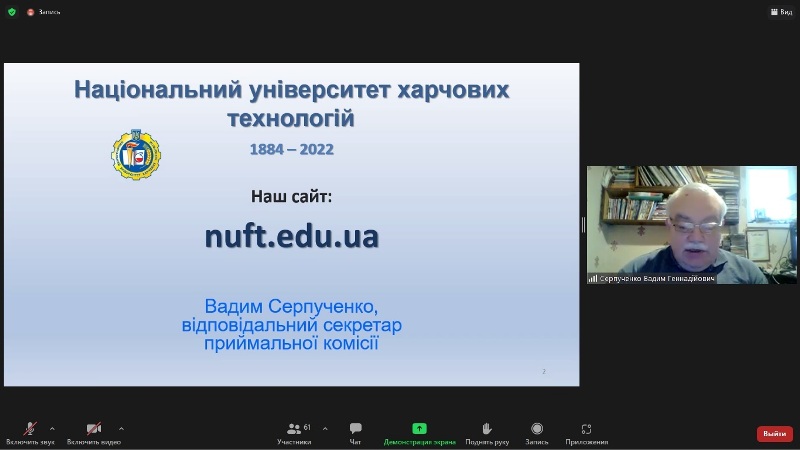Viewport: 800px width, 450px height.
Task: Open Вид view layout menu
Action: coord(782,12)
